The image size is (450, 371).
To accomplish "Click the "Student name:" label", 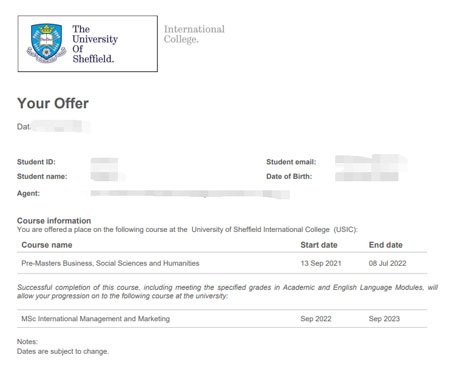I will click(x=42, y=176).
